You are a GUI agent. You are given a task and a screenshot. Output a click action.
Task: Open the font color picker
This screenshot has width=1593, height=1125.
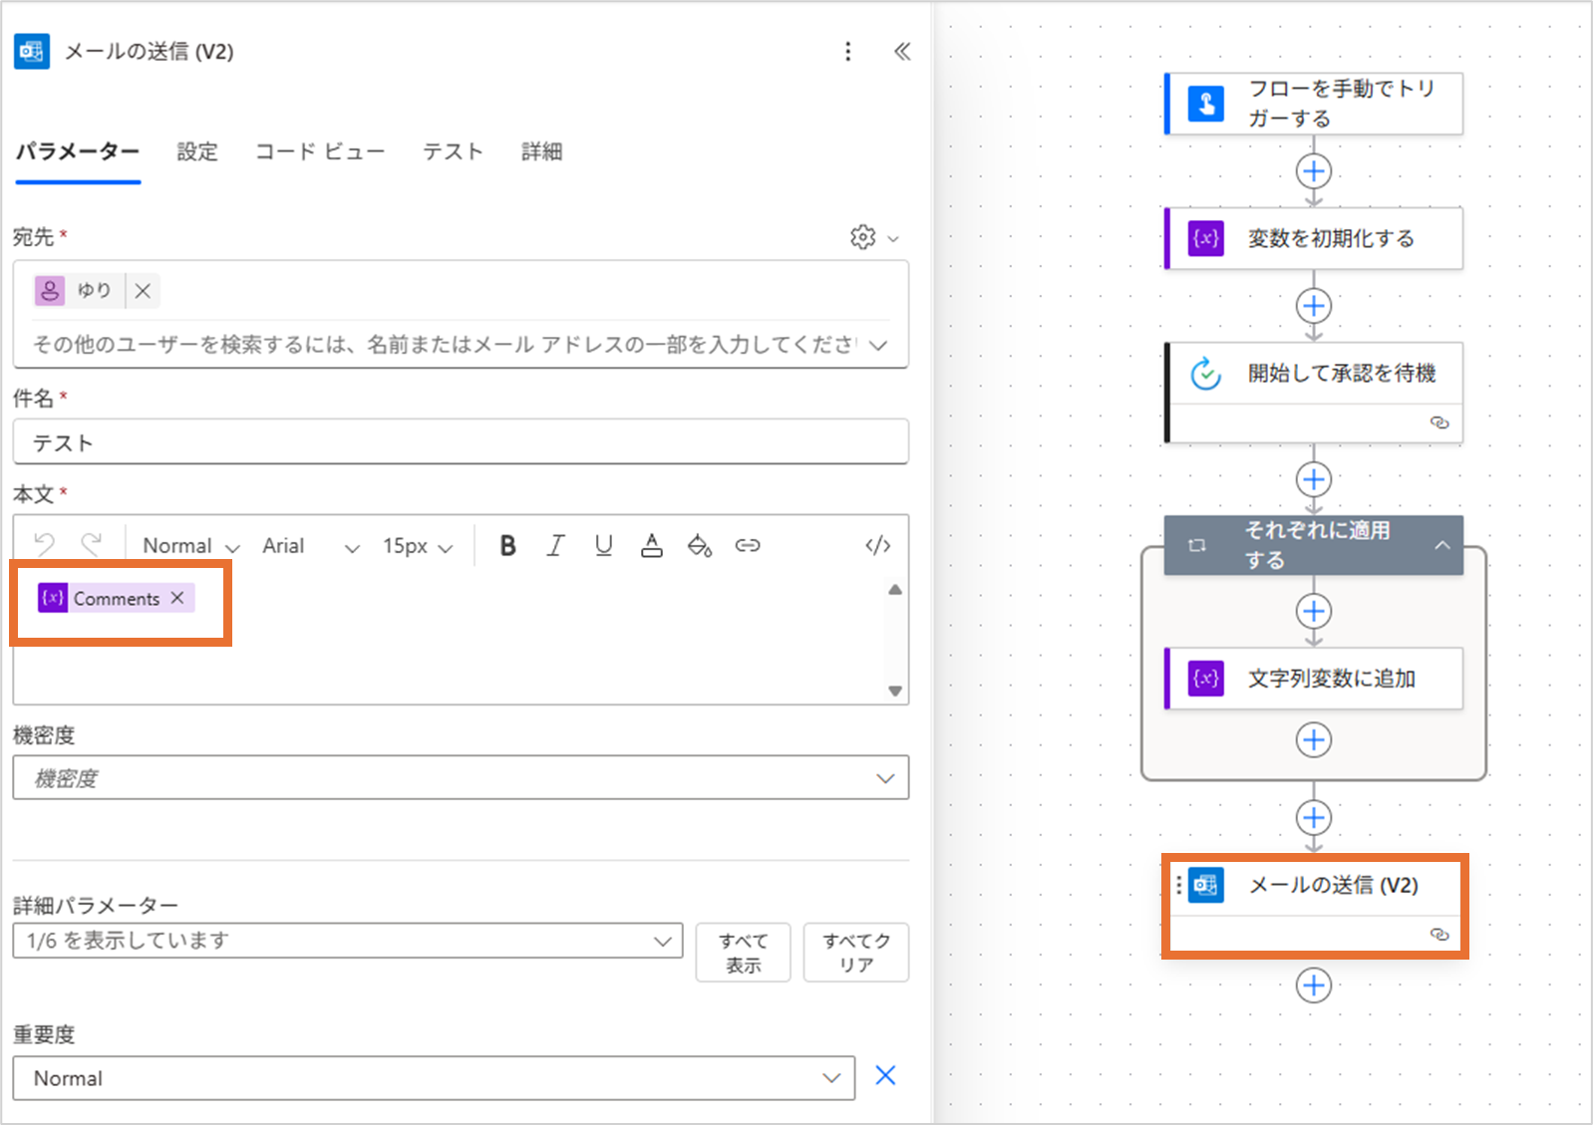pyautogui.click(x=651, y=545)
